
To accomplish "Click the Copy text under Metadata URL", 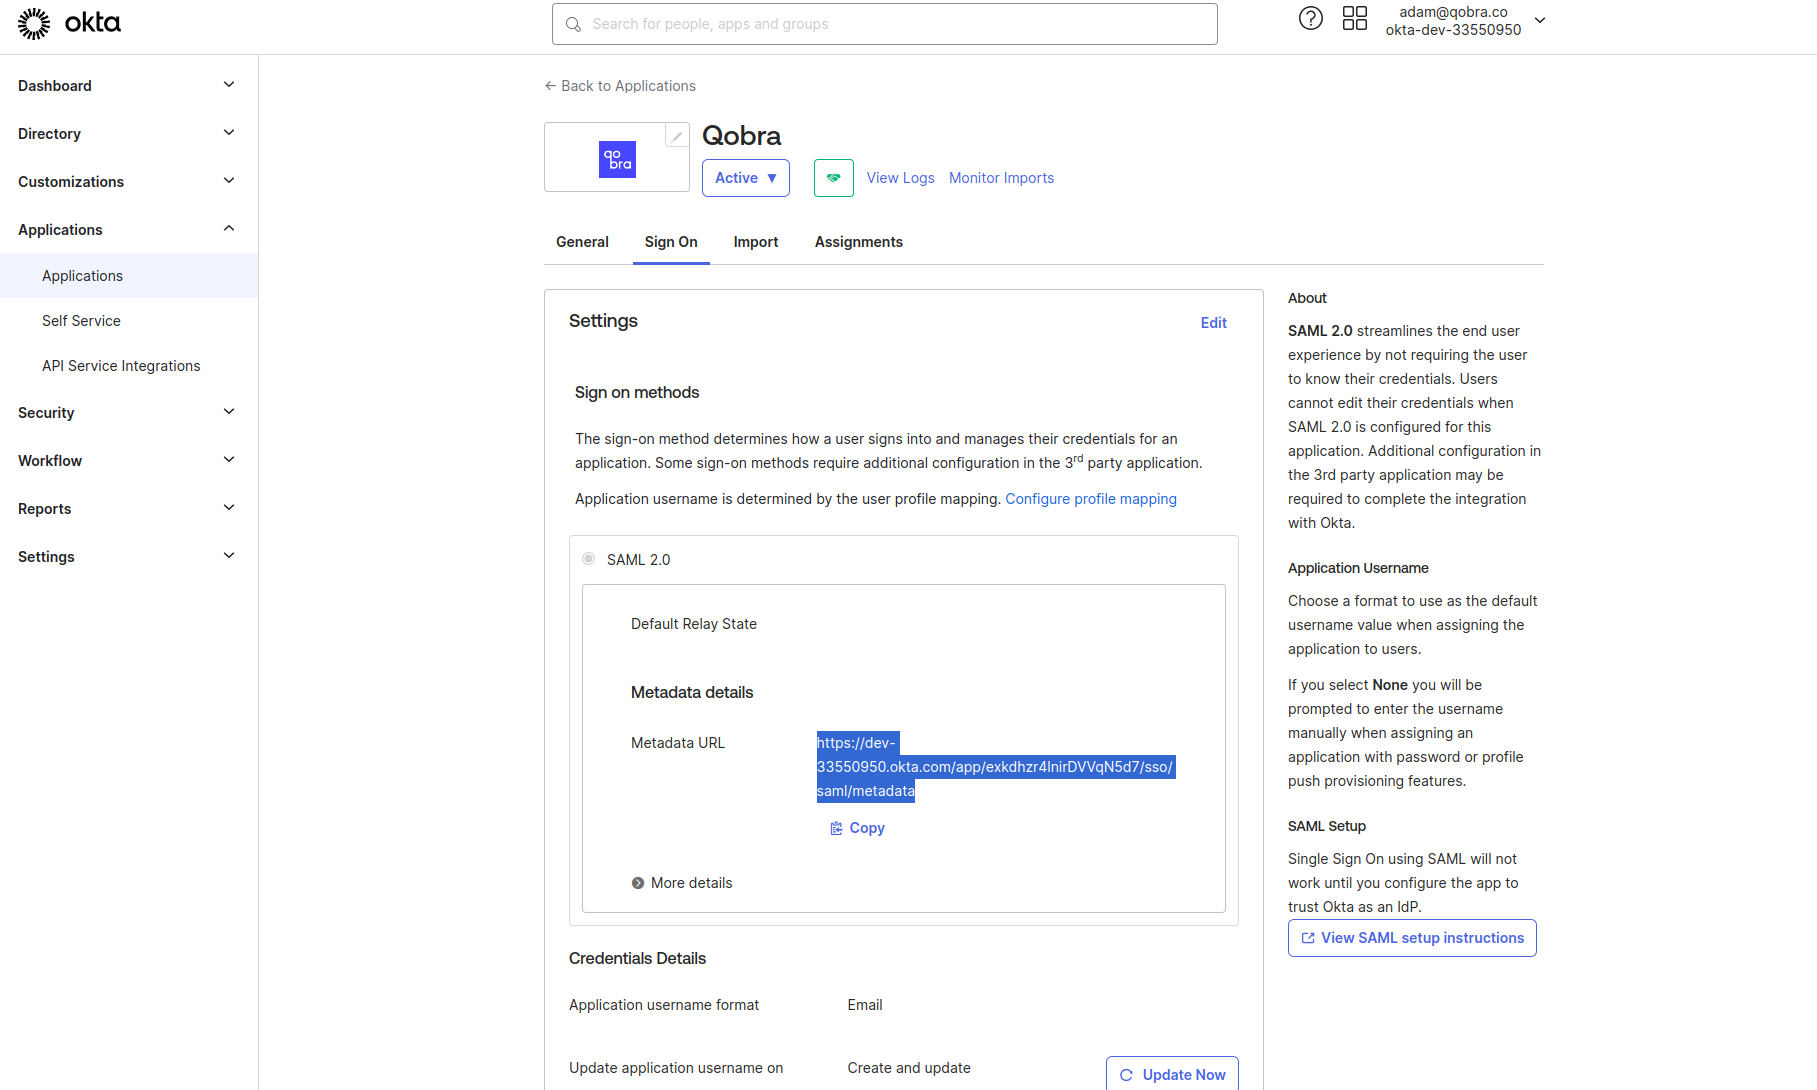I will coord(867,828).
